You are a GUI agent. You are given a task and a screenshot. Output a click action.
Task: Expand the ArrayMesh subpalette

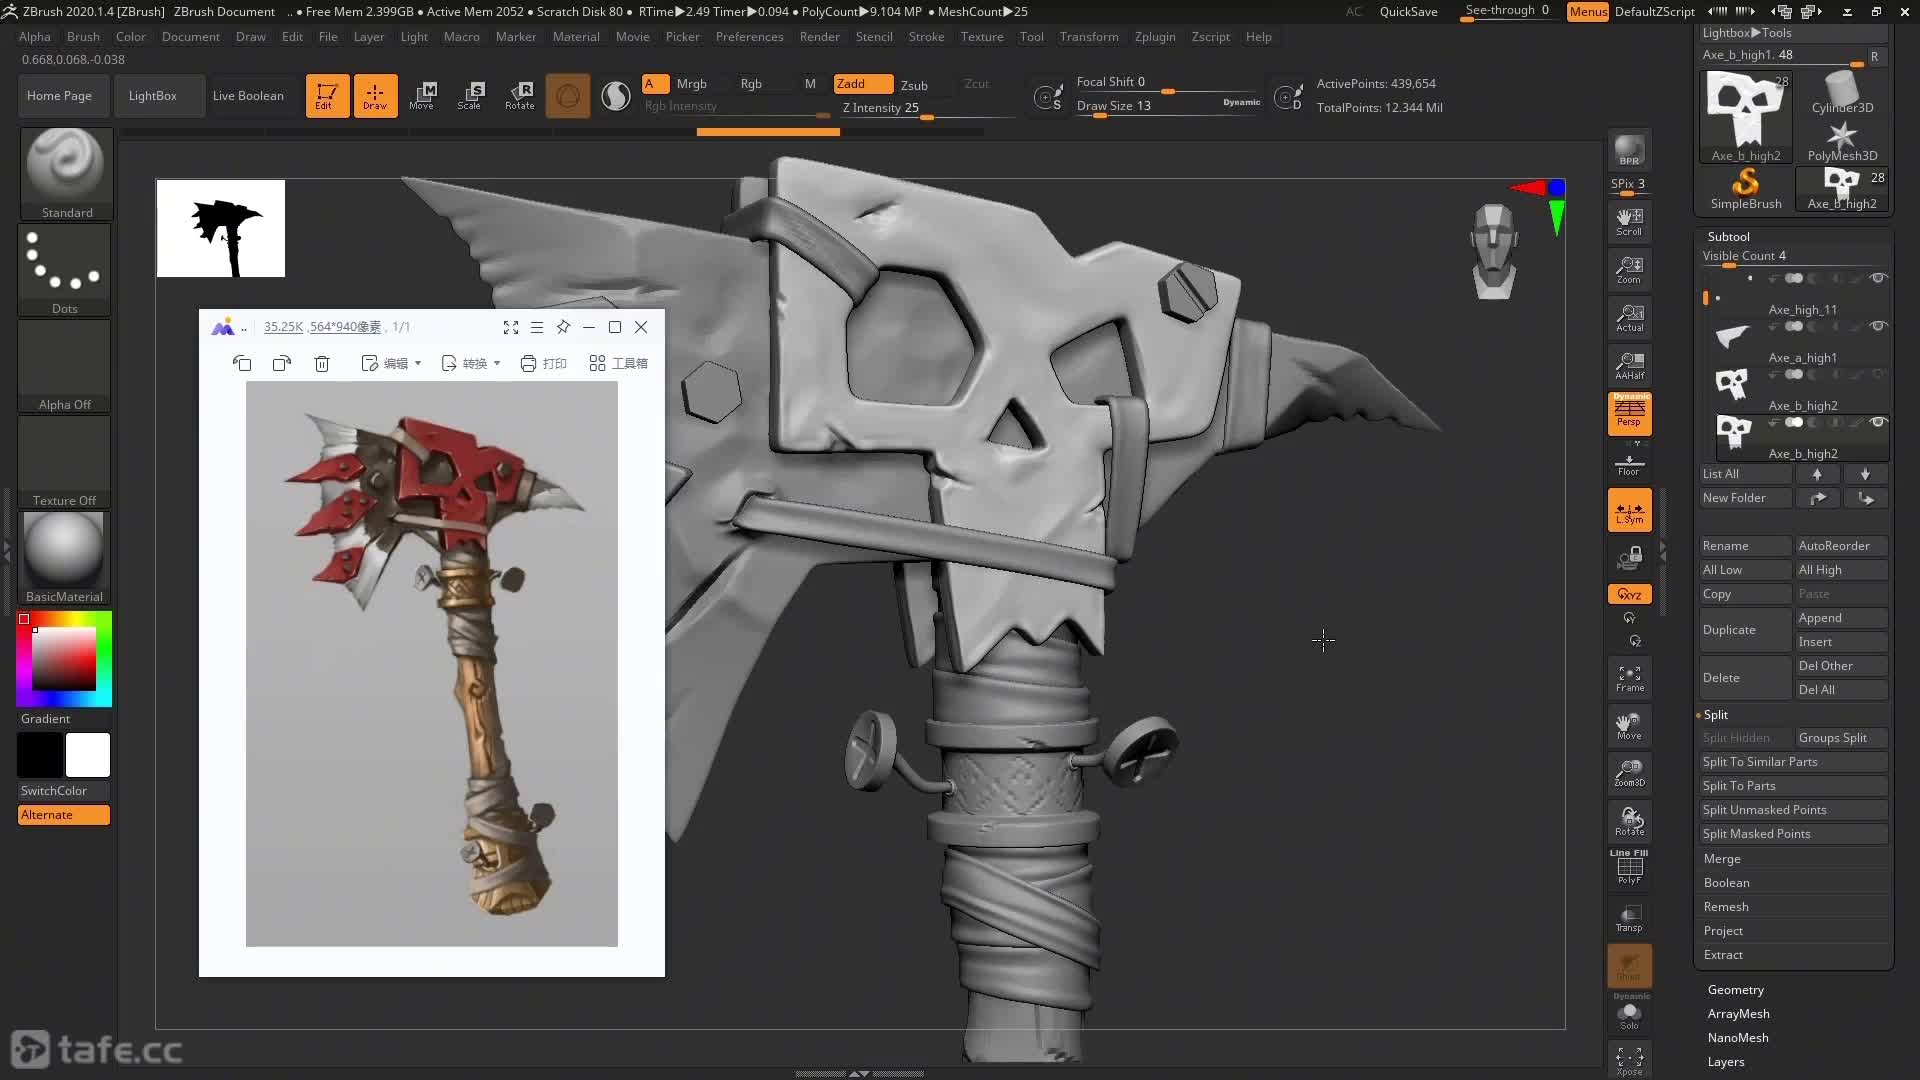[x=1738, y=1014]
